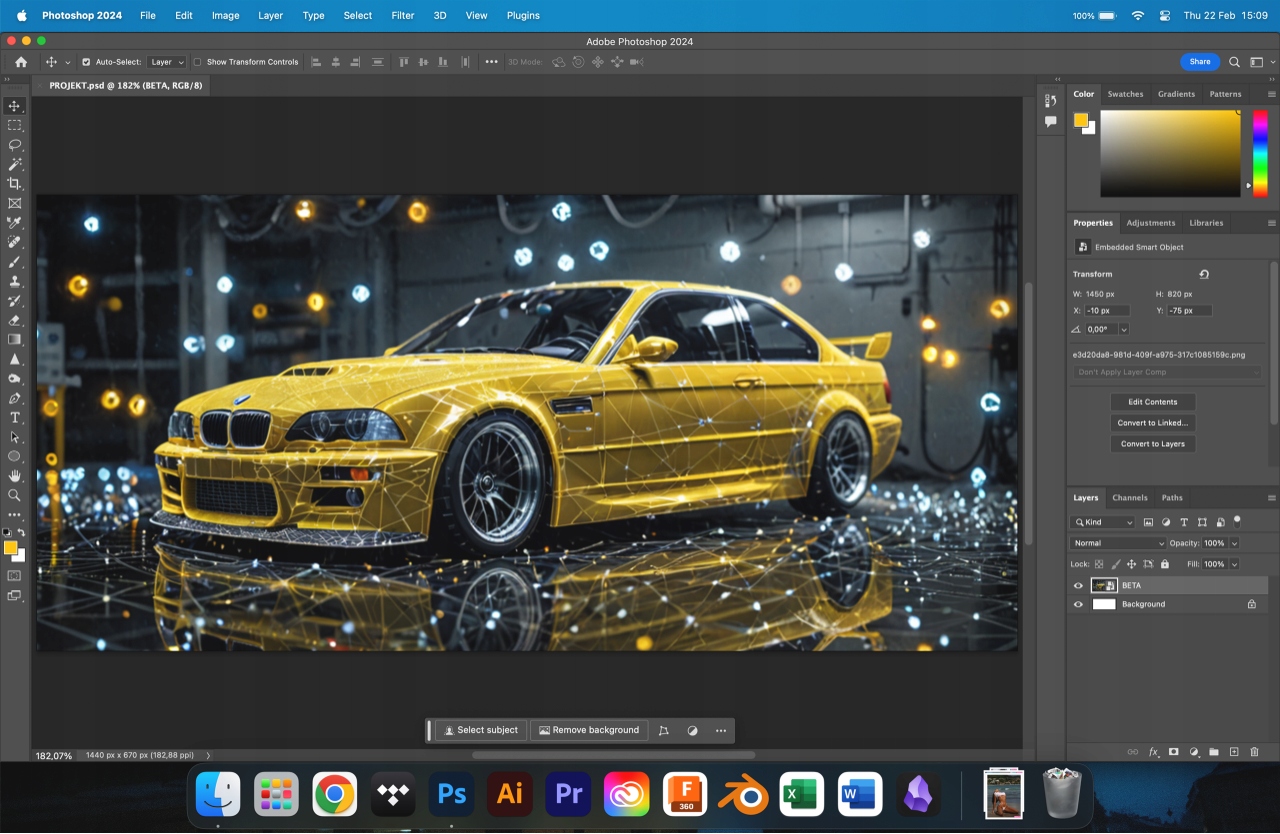Screen dimensions: 1280x834
Task: Hide the BETA layer
Action: pyautogui.click(x=1078, y=586)
